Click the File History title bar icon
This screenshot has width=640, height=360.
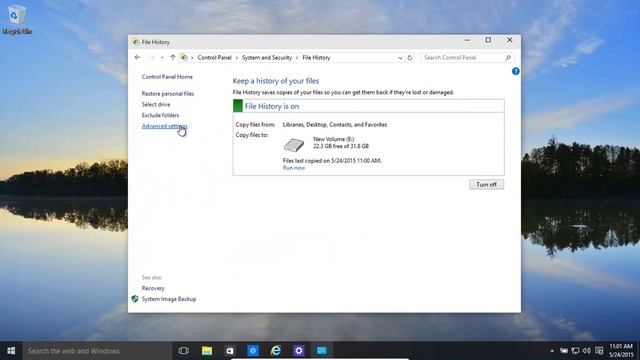tap(136, 42)
